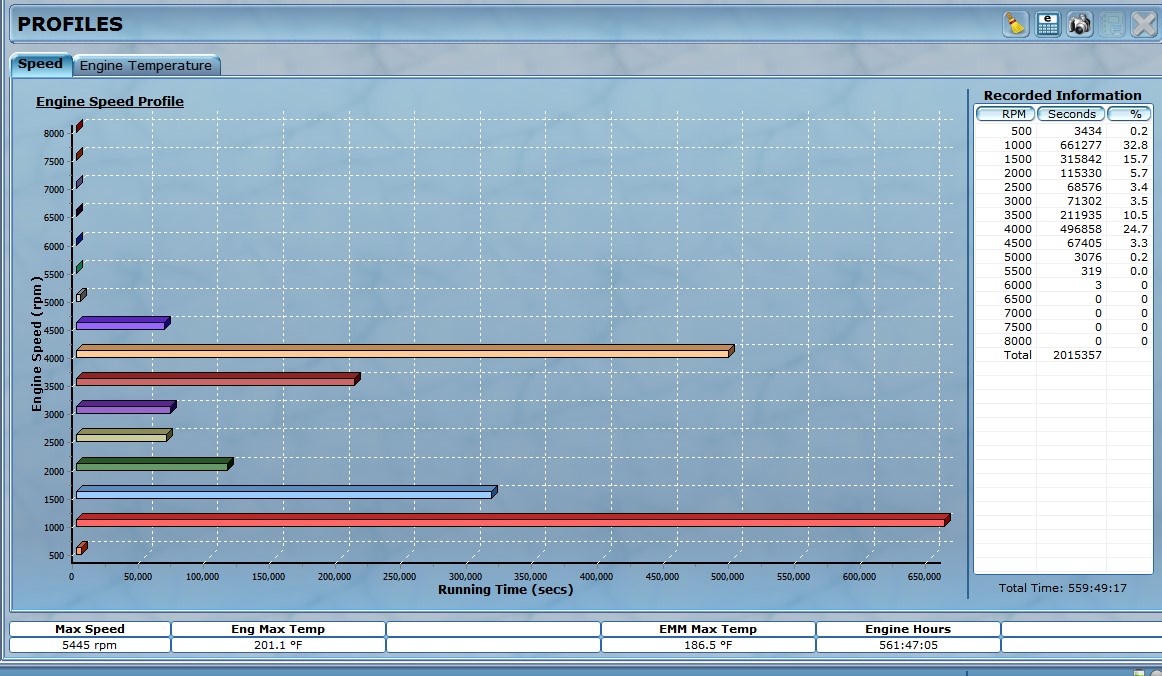1162x676 pixels.
Task: Click the PROFILES panel title
Action: pyautogui.click(x=70, y=24)
